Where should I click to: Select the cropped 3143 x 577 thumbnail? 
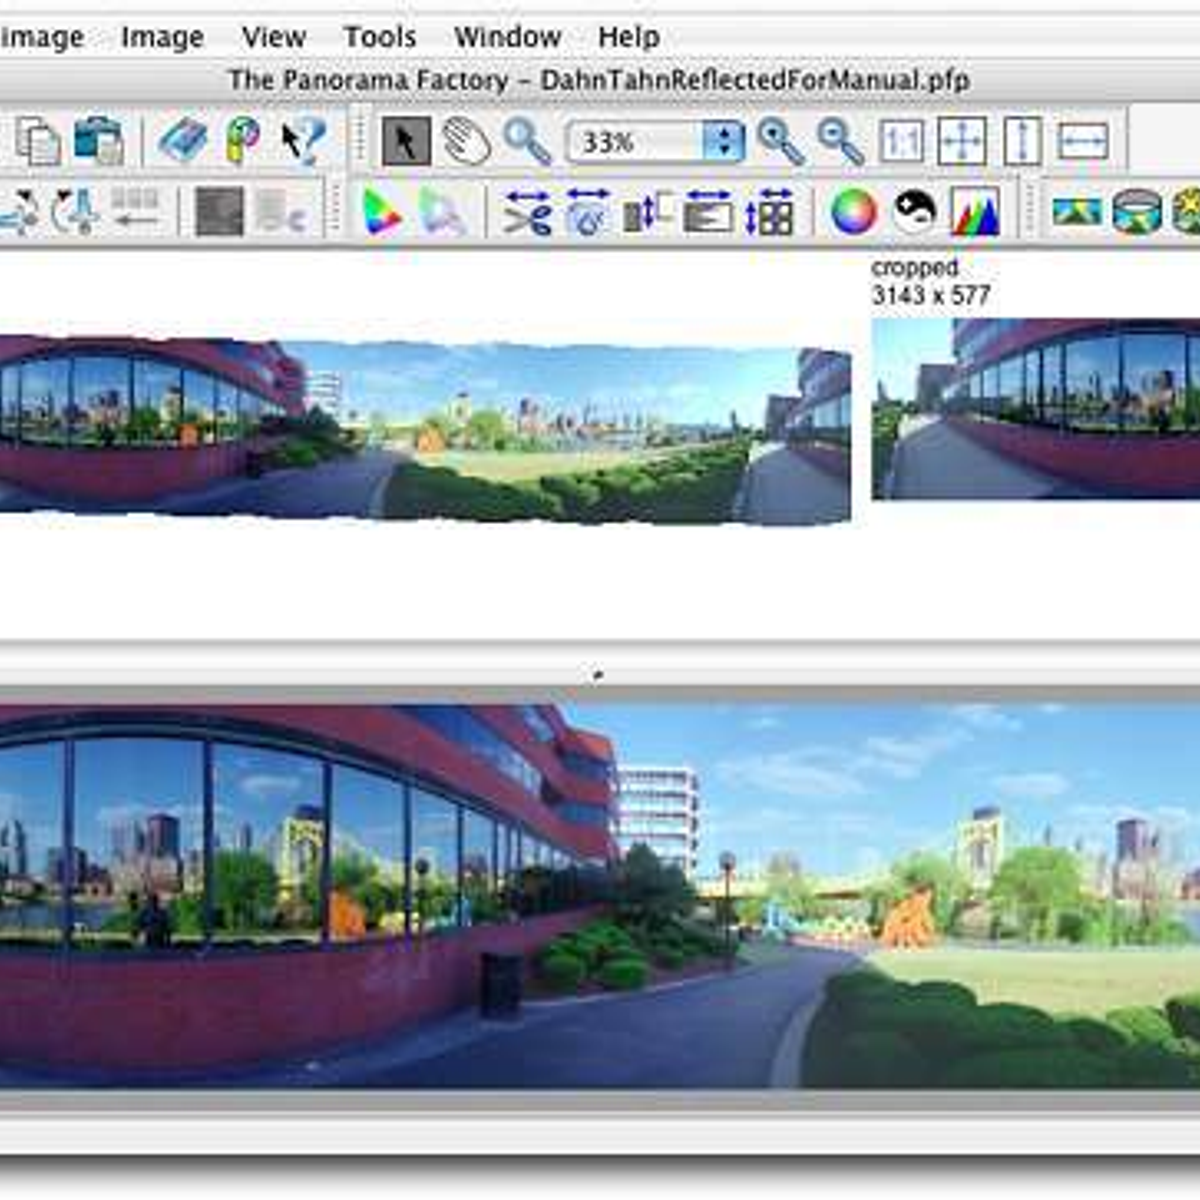(1035, 408)
